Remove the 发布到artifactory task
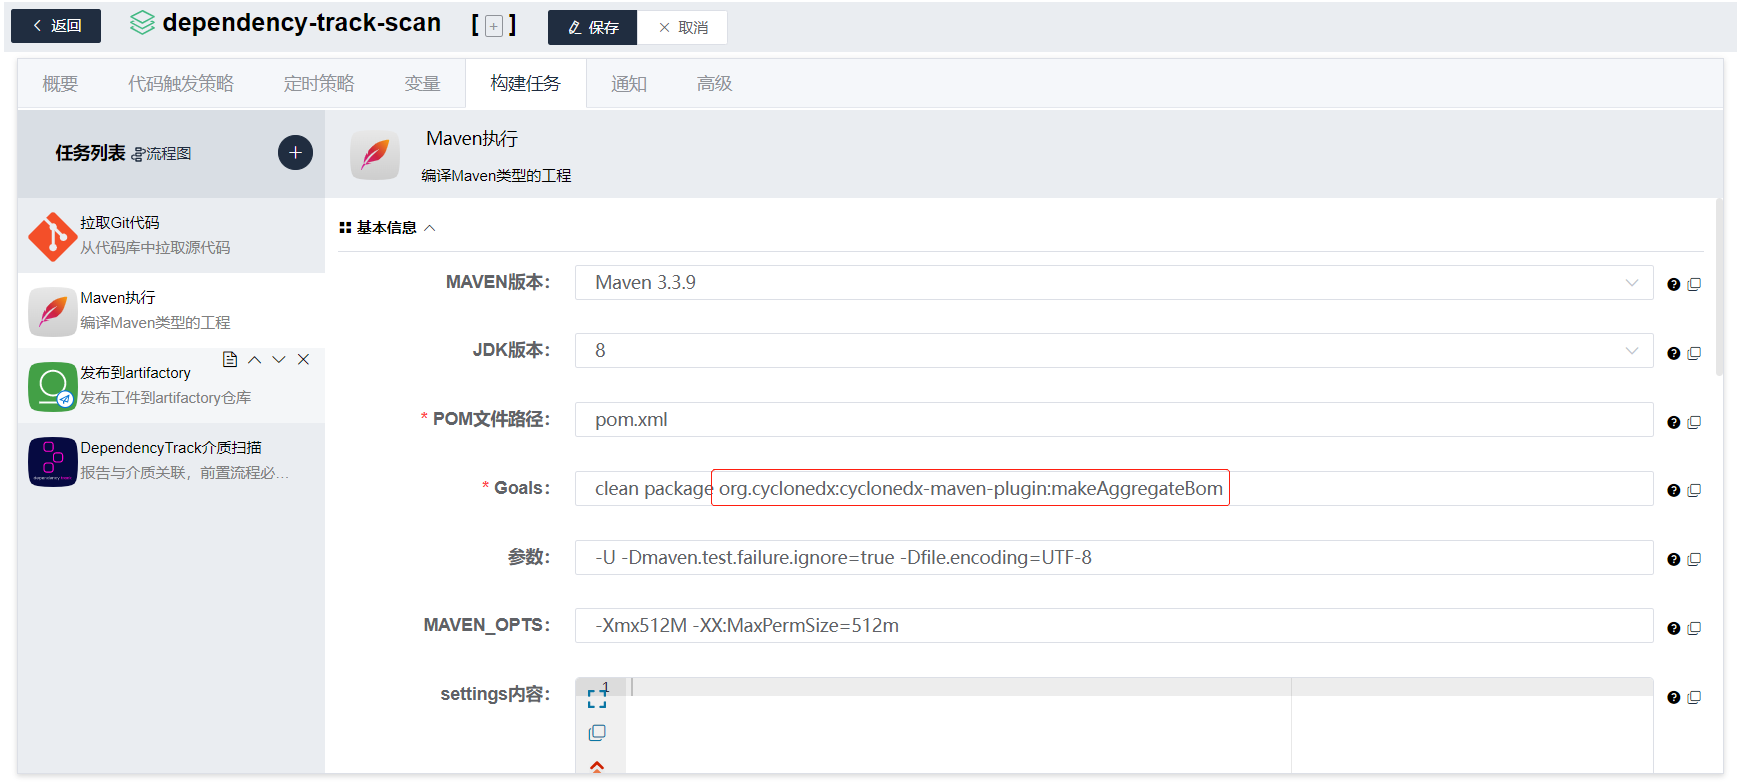Viewport: 1740px width, 783px height. pos(304,360)
